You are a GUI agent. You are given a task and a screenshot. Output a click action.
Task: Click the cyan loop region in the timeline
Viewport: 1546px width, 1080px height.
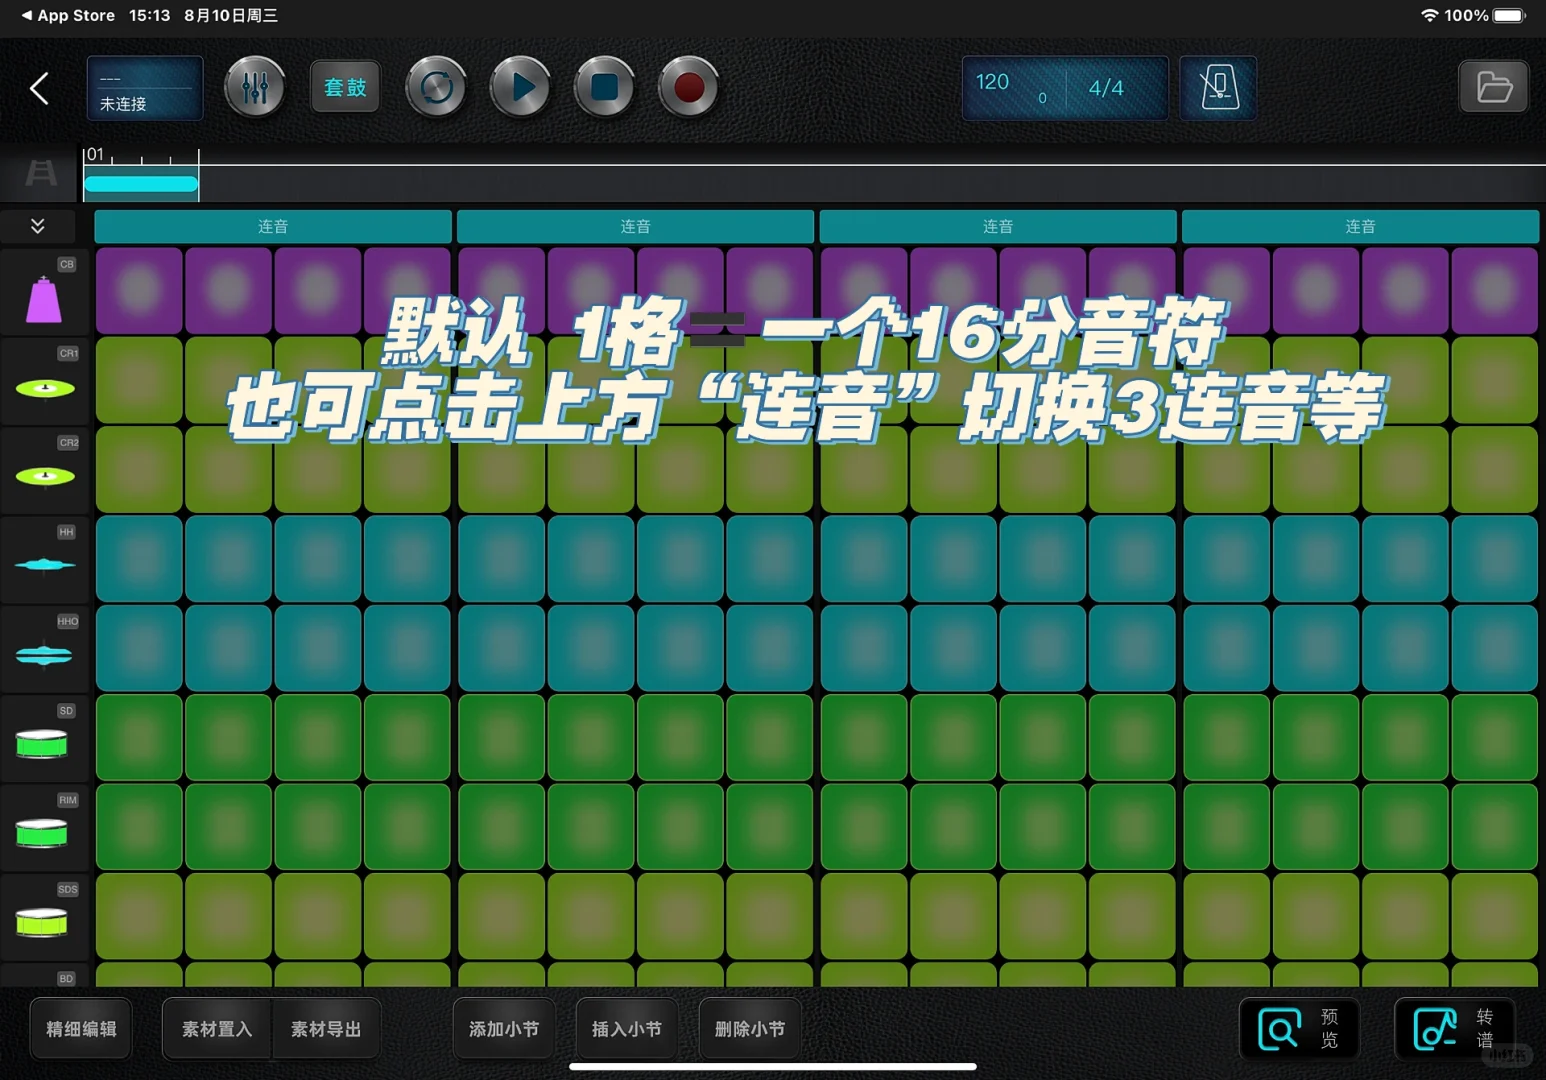(140, 183)
